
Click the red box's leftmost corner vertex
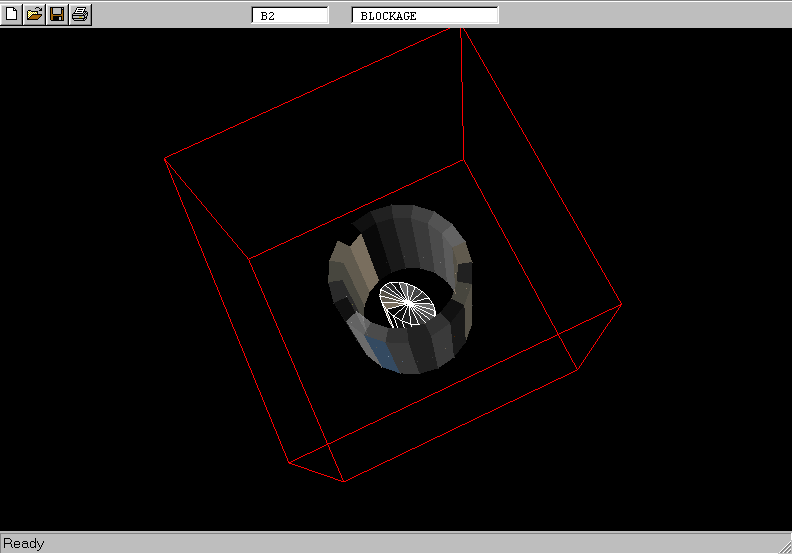[165, 158]
